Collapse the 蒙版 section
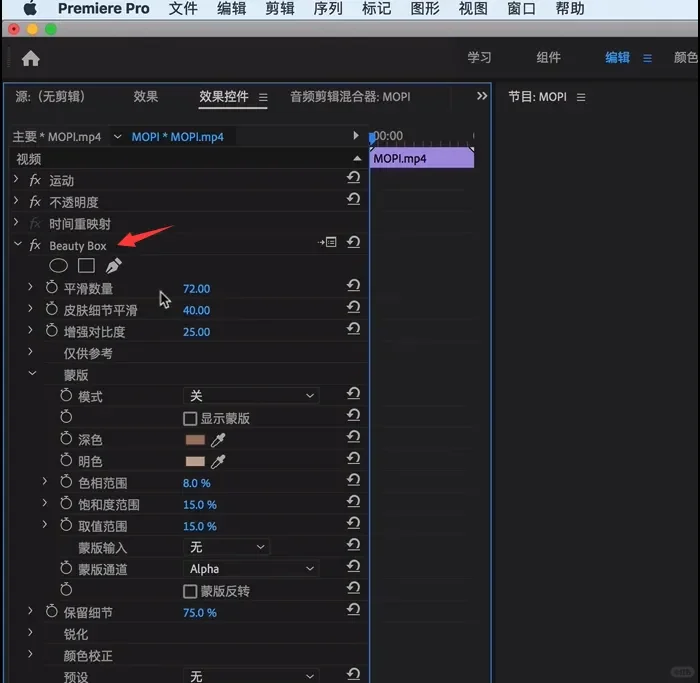The width and height of the screenshot is (700, 683). pos(33,373)
